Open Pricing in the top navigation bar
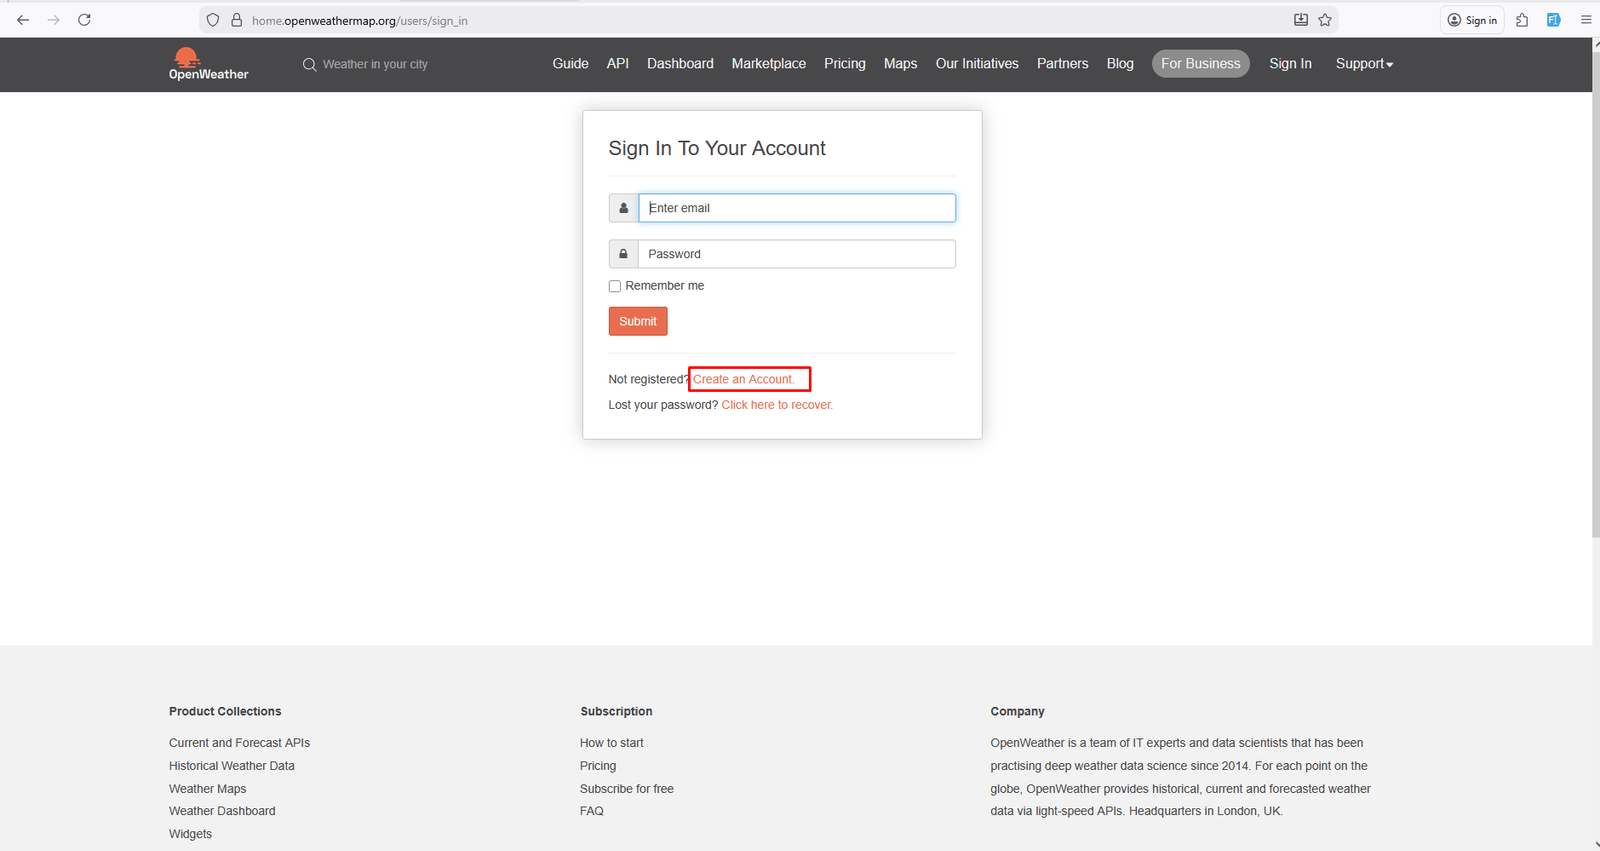The width and height of the screenshot is (1600, 851). (x=845, y=64)
